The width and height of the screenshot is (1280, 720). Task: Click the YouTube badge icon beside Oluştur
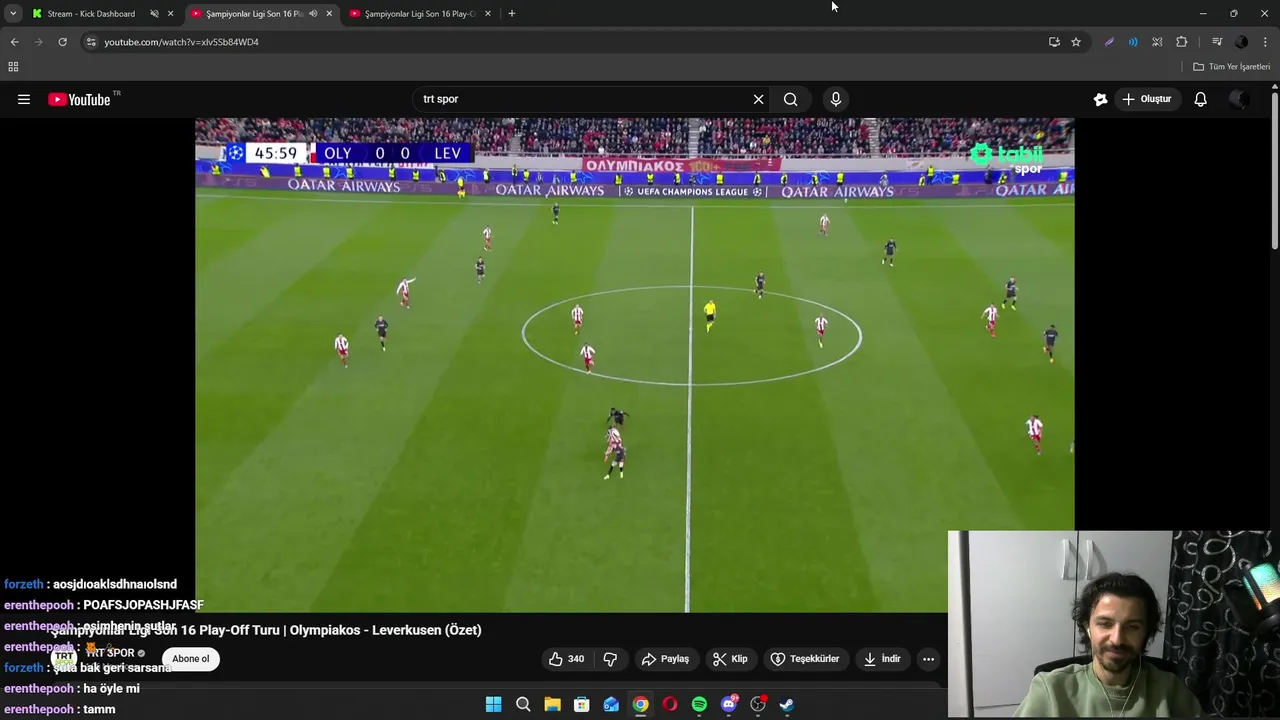(1100, 99)
